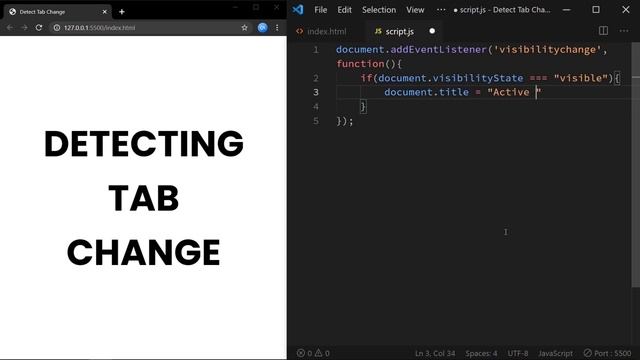The width and height of the screenshot is (640, 360).
Task: Click line number 4 in editor gutter
Action: 316,107
